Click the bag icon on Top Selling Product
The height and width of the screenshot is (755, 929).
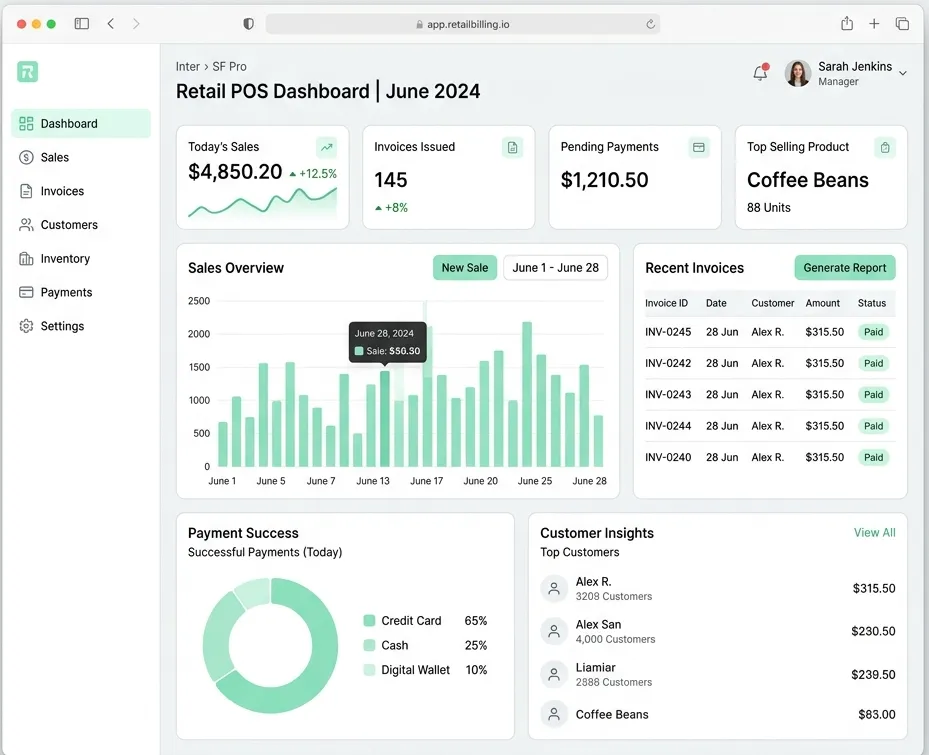[885, 147]
